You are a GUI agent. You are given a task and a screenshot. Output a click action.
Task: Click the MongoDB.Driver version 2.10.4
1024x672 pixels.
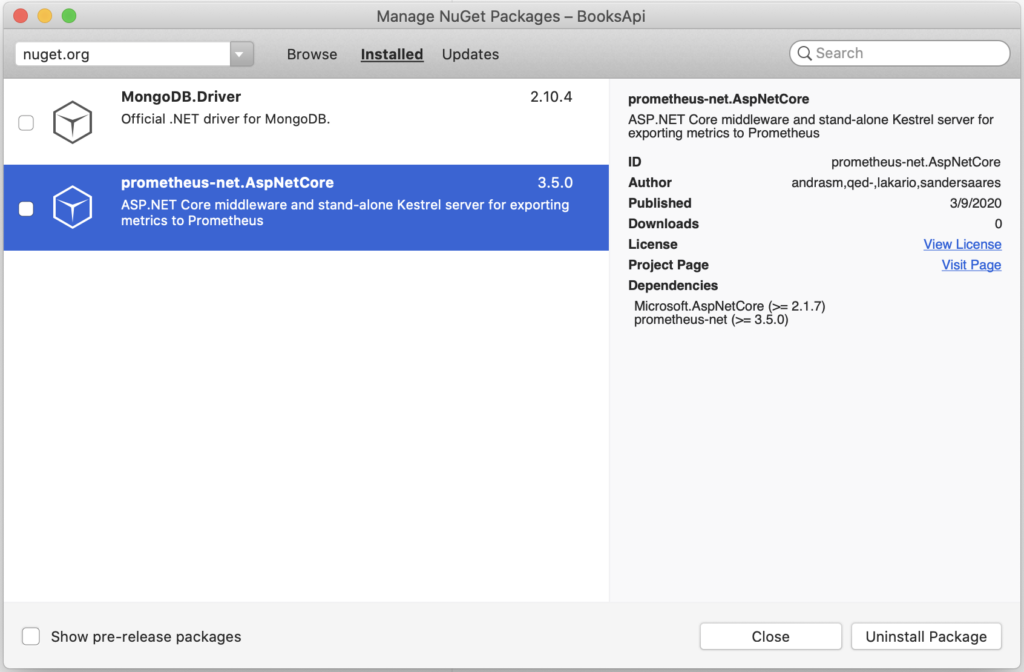[x=551, y=97]
